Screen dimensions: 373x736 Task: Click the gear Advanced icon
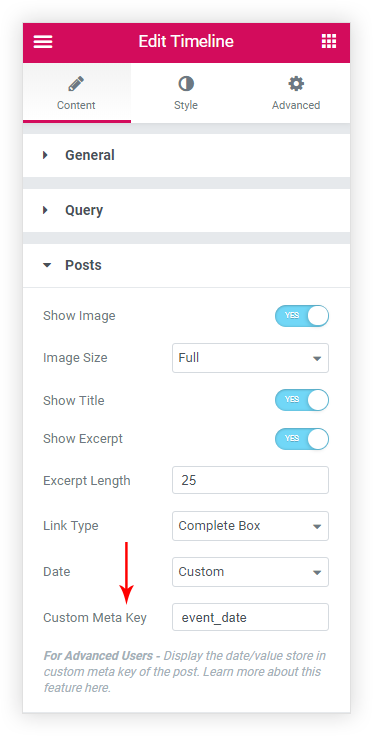[x=296, y=84]
